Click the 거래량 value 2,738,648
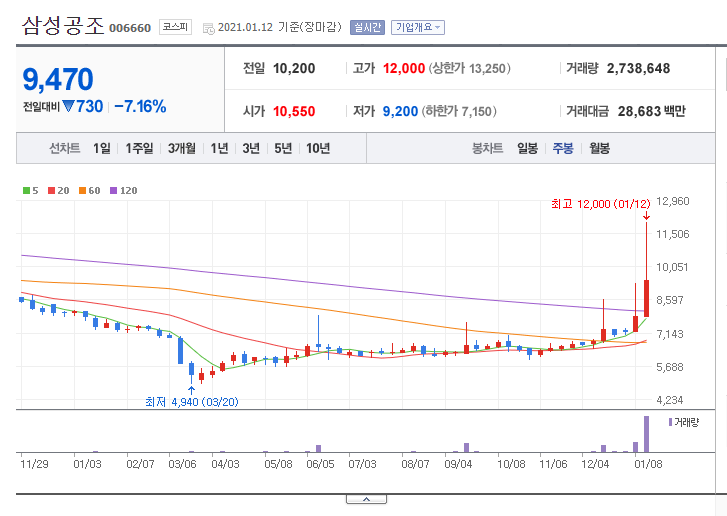This screenshot has height=516, width=727. pyautogui.click(x=638, y=69)
